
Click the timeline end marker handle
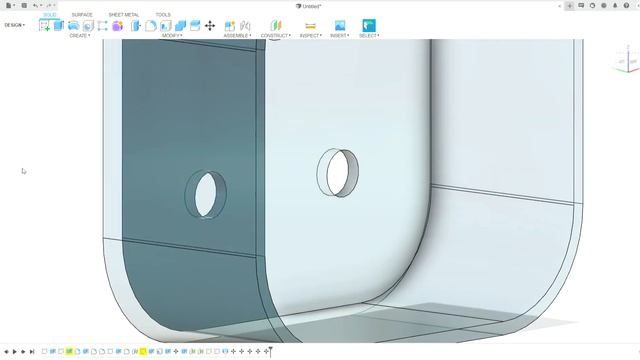pos(271,351)
